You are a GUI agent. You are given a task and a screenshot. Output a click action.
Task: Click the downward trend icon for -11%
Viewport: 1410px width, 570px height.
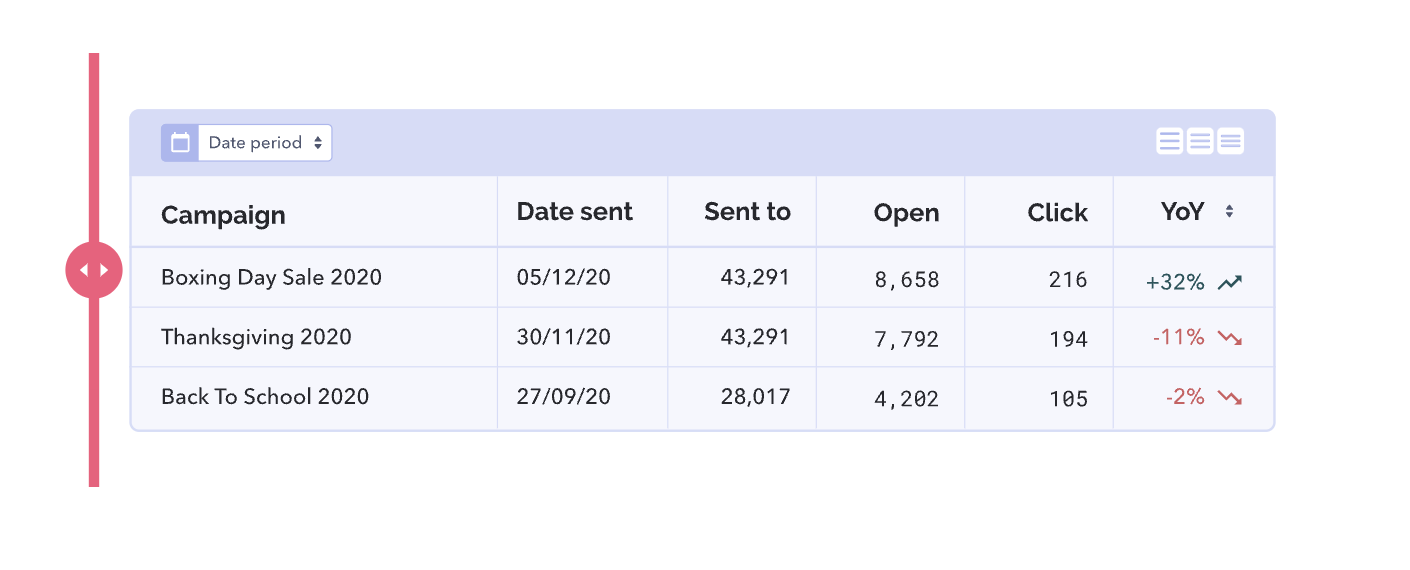pos(1229,338)
